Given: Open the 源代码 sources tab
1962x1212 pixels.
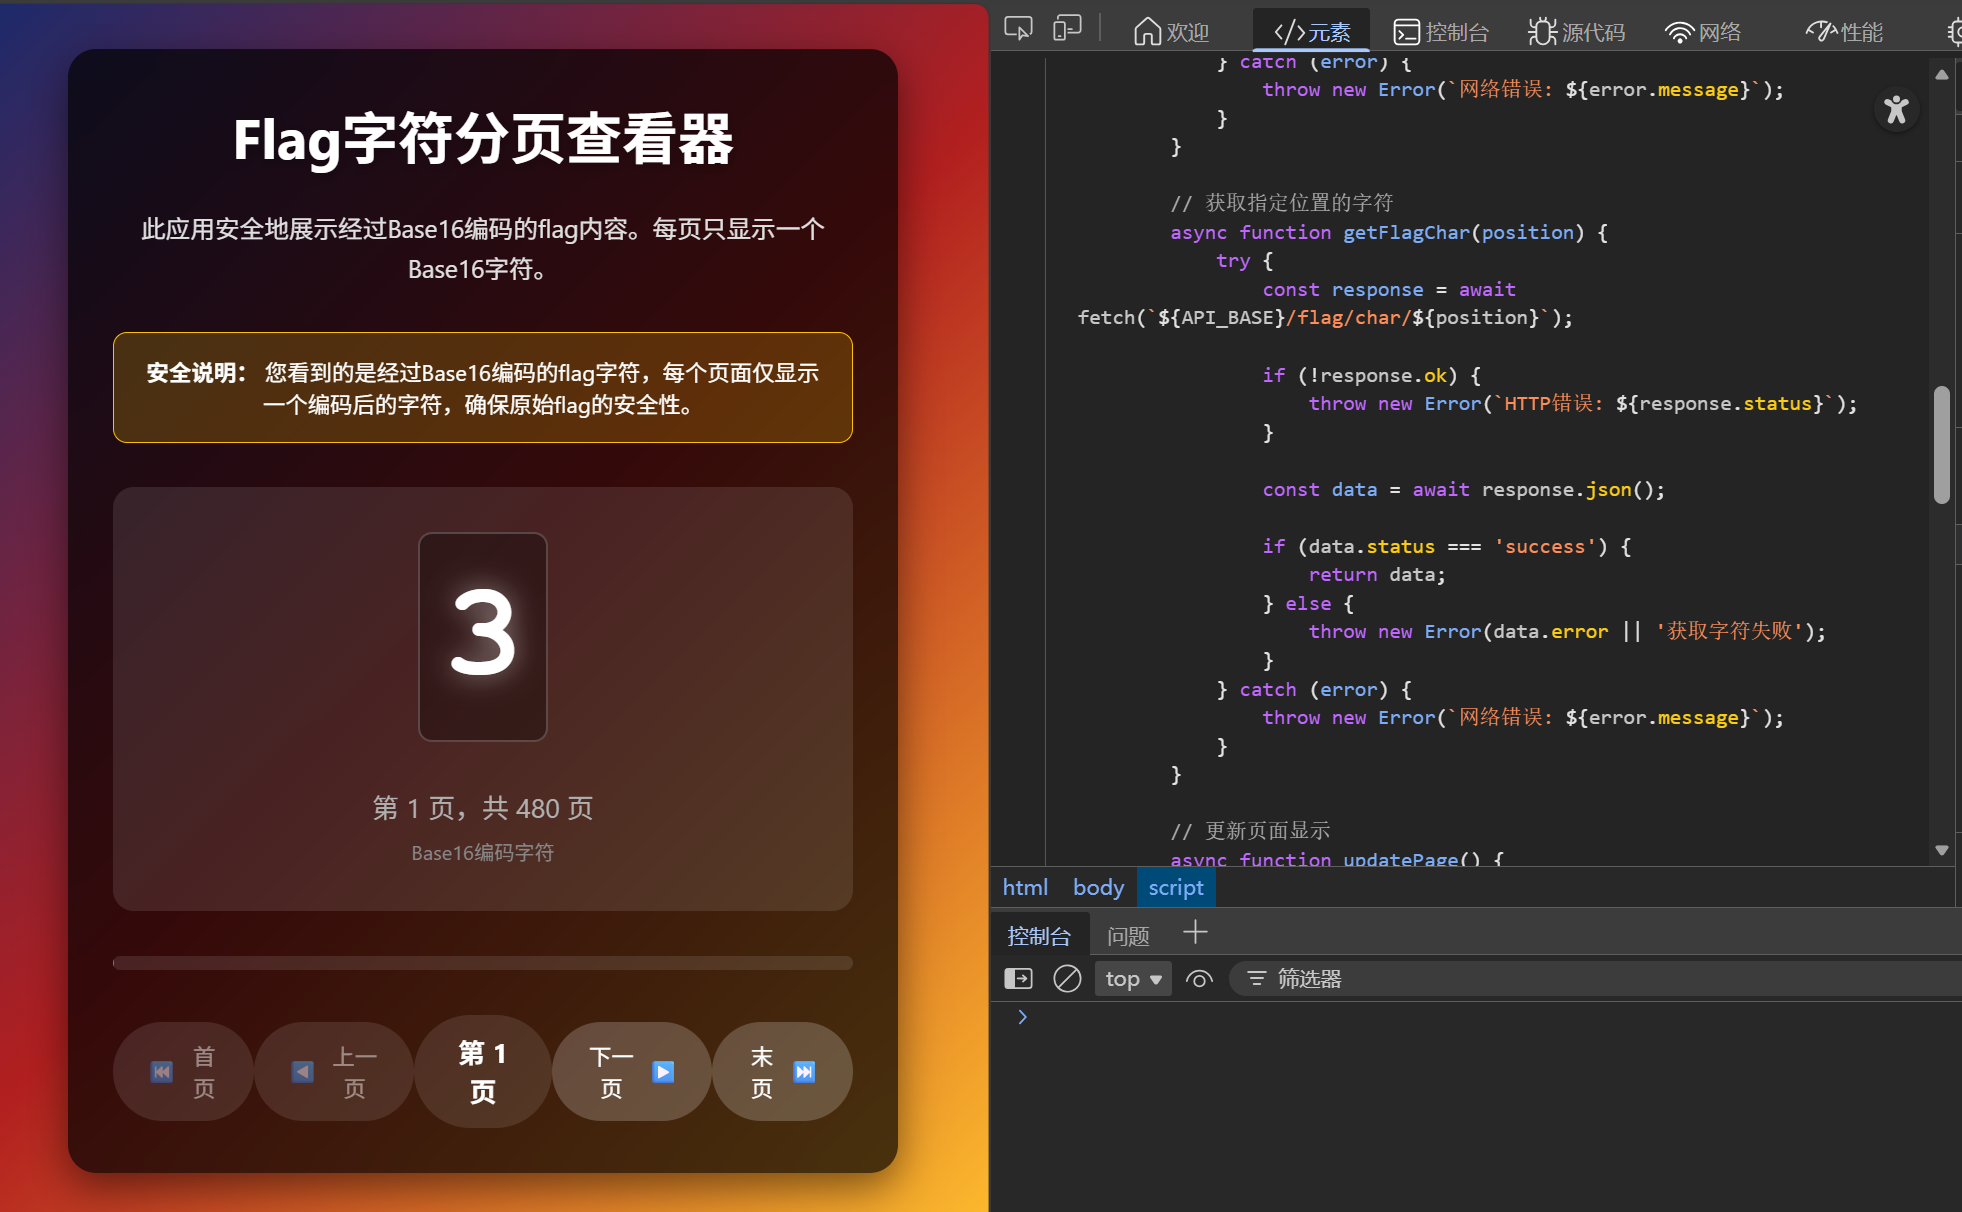Looking at the screenshot, I should point(1576,32).
